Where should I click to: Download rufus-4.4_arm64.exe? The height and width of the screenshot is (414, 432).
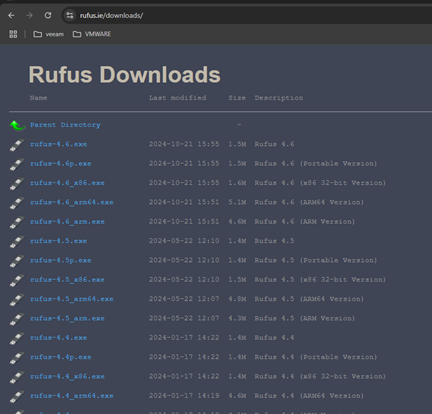[x=72, y=395]
